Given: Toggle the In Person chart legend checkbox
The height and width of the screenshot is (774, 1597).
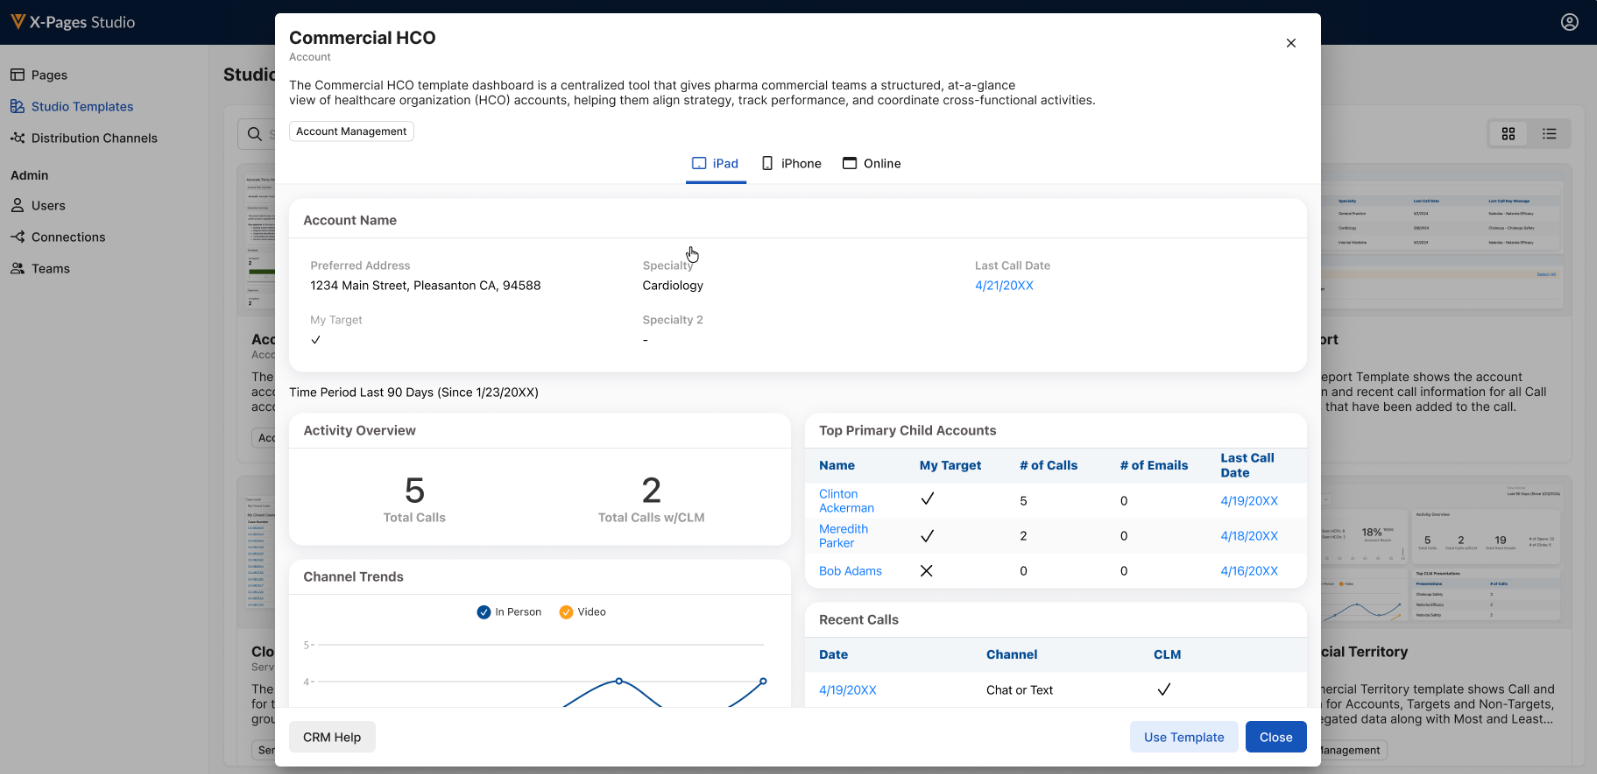Looking at the screenshot, I should pyautogui.click(x=484, y=612).
